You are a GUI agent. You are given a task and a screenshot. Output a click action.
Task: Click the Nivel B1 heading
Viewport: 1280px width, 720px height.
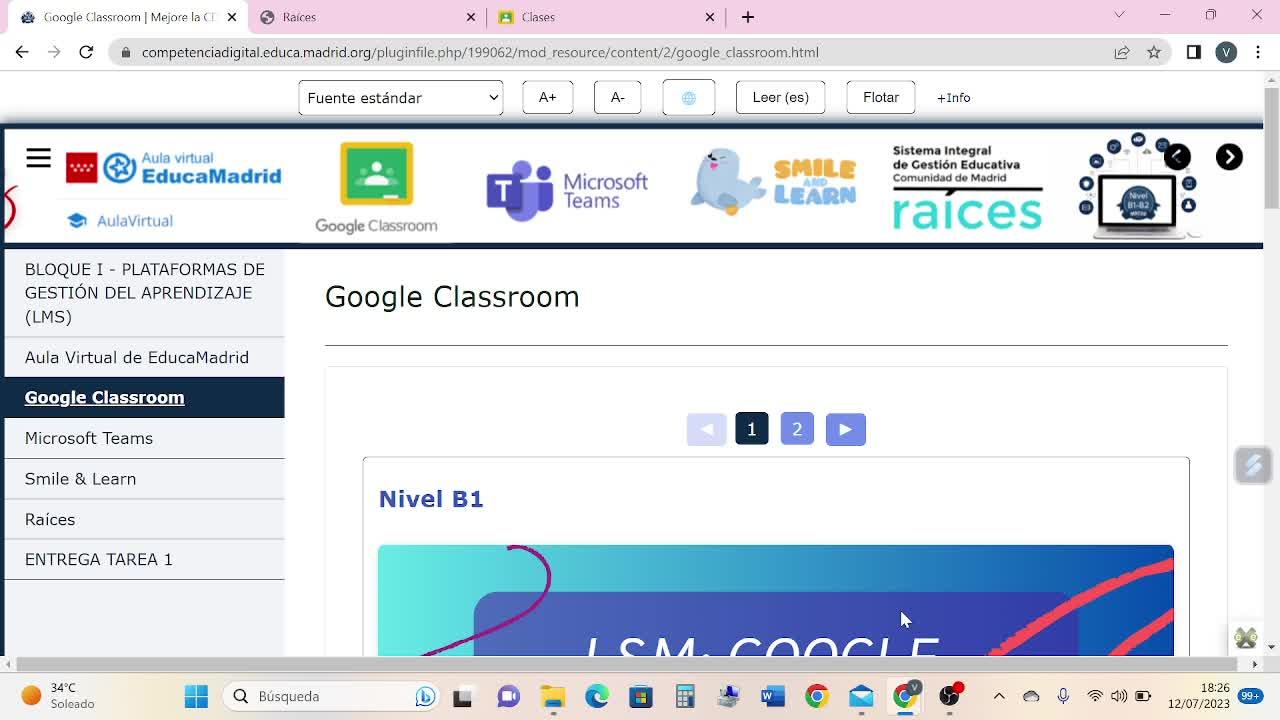click(x=431, y=499)
